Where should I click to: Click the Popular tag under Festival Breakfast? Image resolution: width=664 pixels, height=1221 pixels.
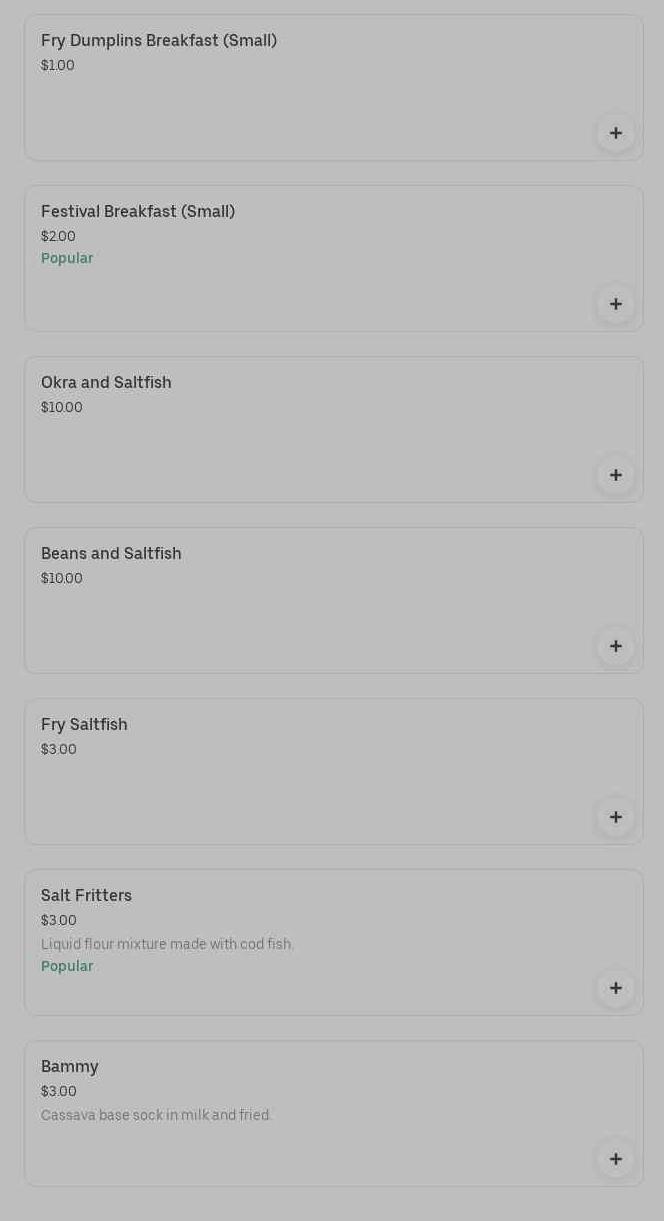tap(67, 258)
